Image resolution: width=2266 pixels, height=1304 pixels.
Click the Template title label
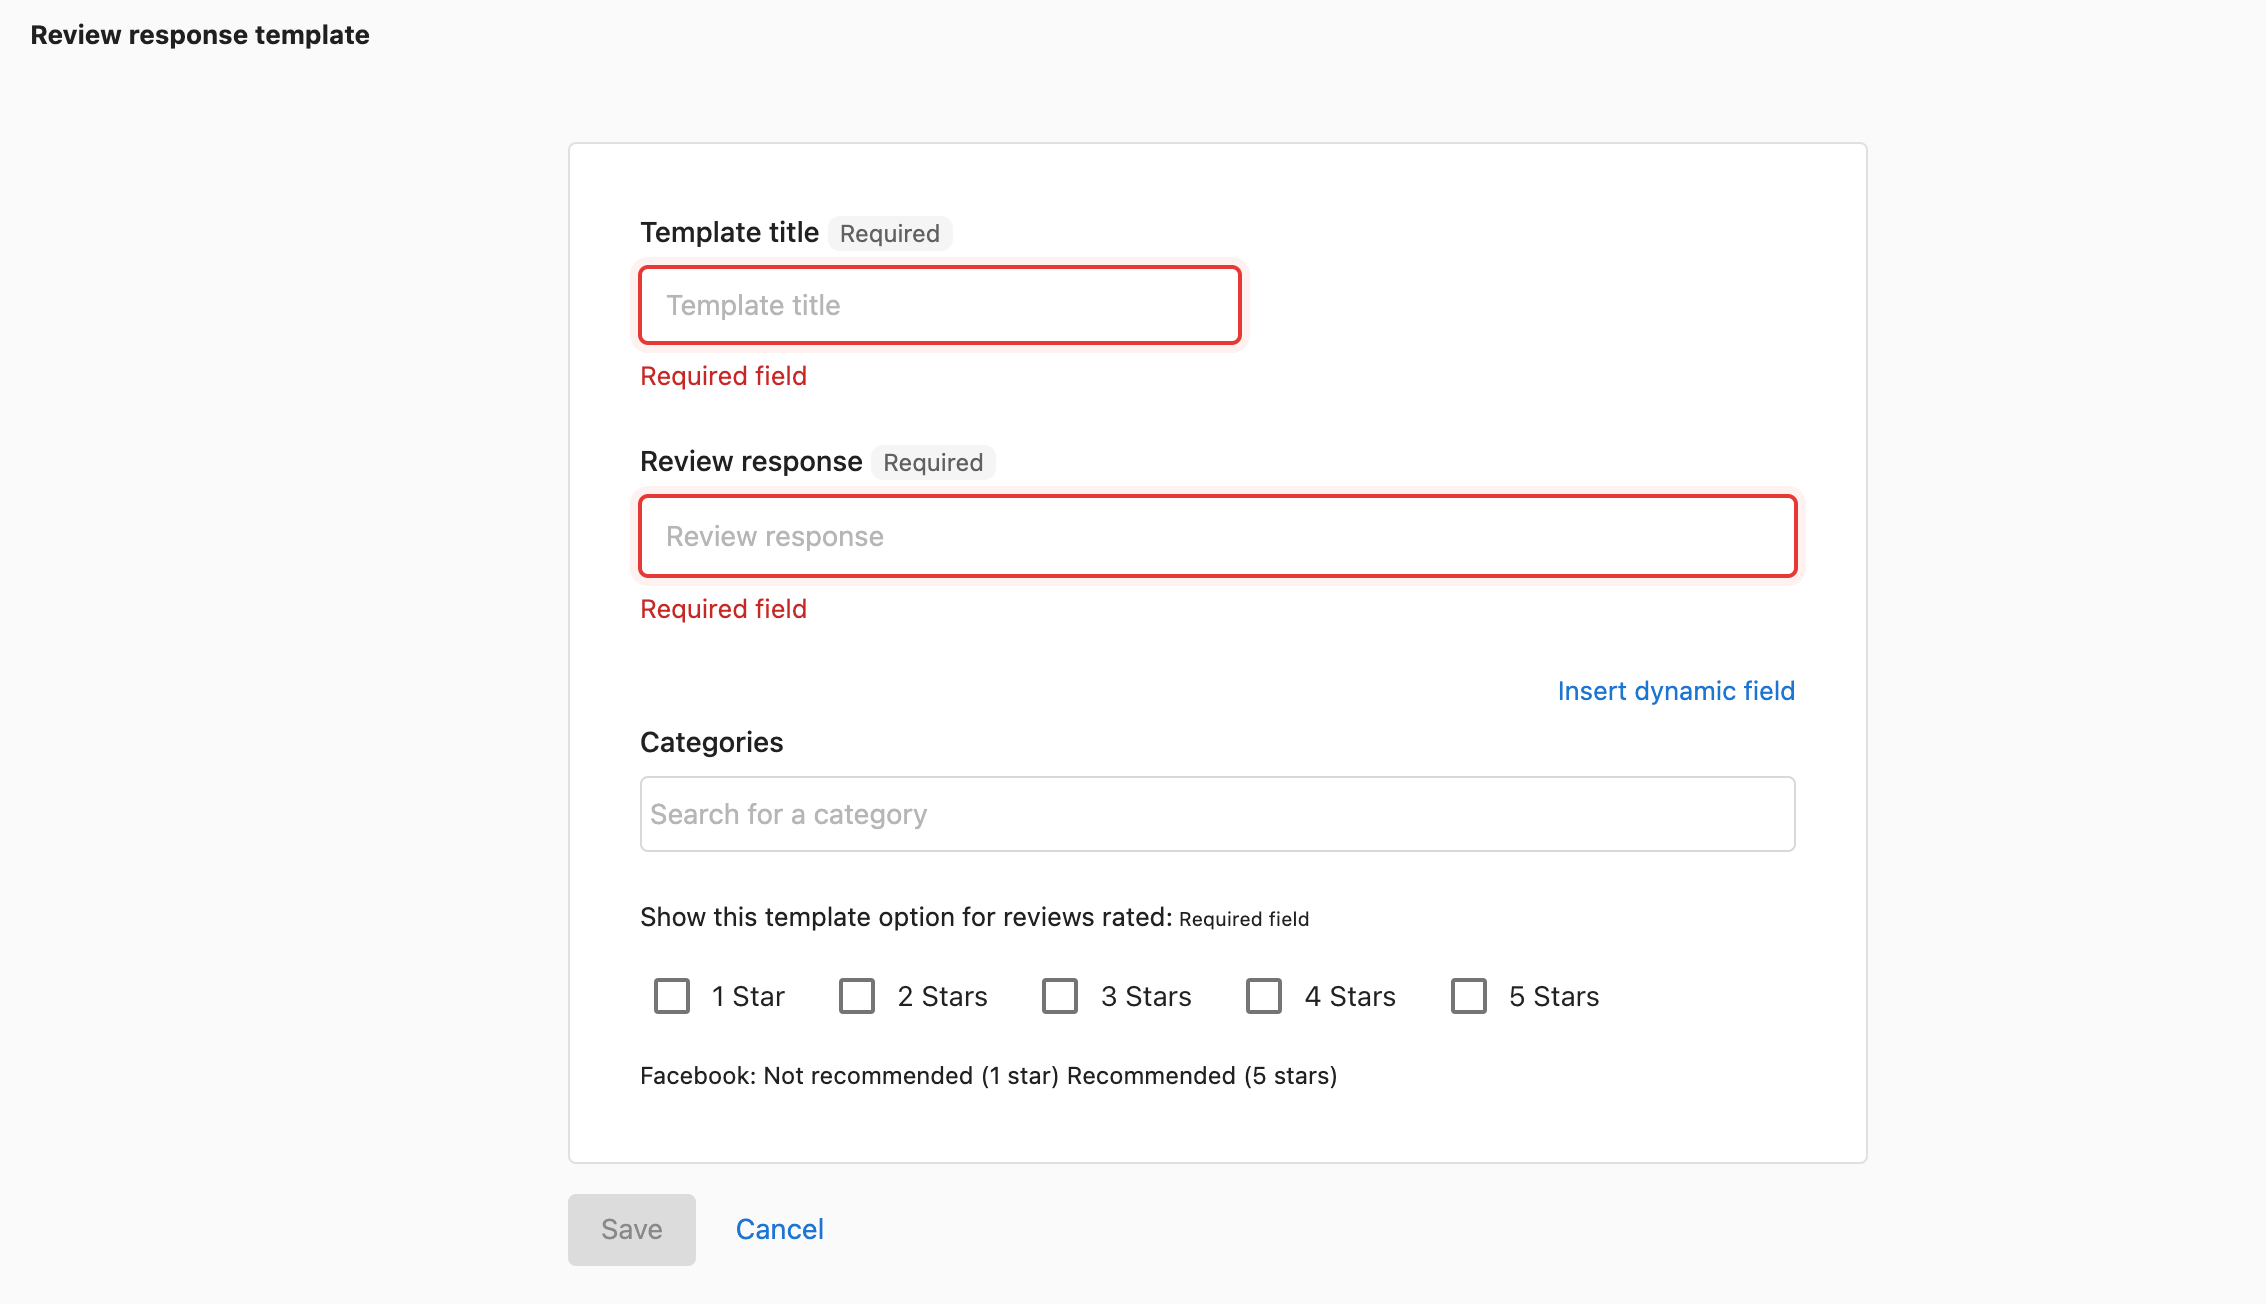729,232
